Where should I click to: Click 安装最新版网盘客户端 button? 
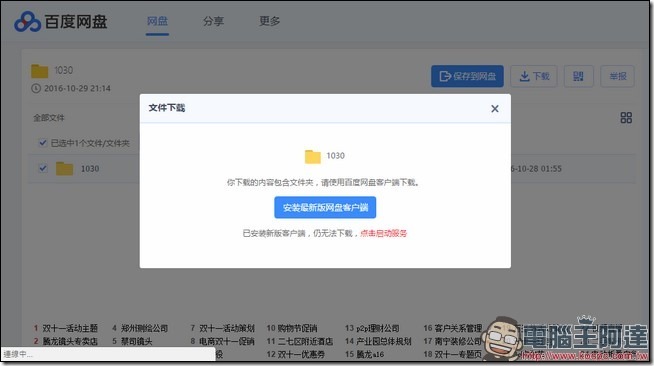tap(325, 208)
